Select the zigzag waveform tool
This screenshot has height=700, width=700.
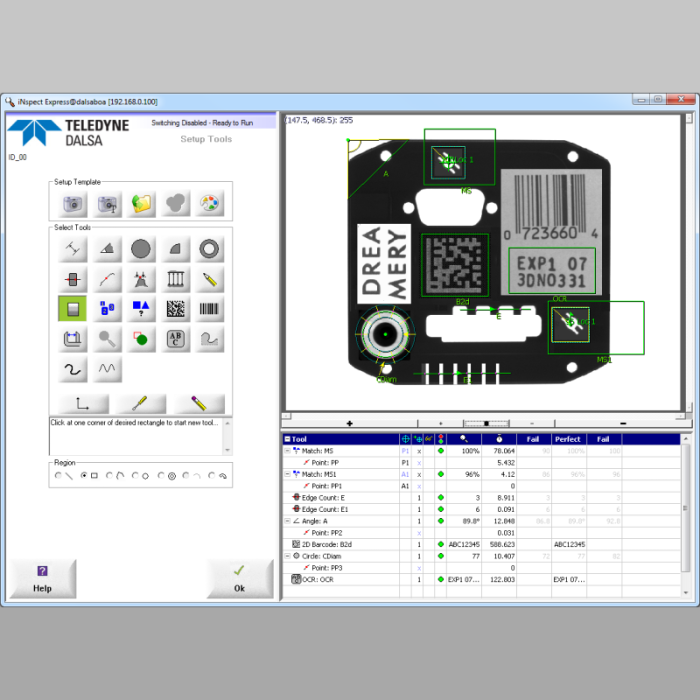point(107,369)
